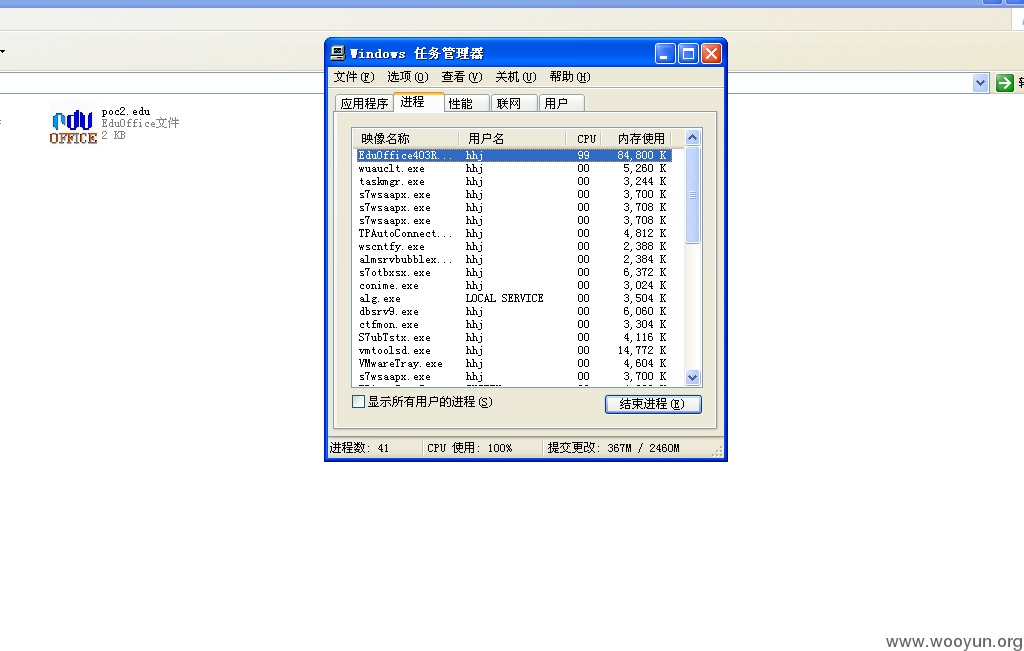The image size is (1024, 651).
Task: Click the process list scroll down arrow
Action: 692,377
